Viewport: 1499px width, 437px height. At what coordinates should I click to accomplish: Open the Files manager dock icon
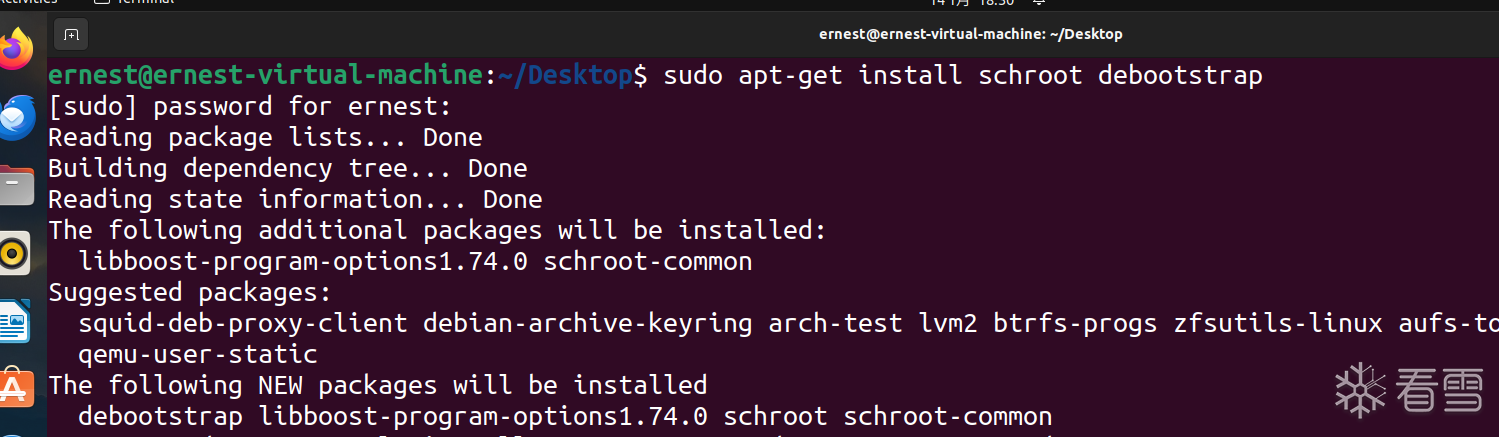(17, 185)
